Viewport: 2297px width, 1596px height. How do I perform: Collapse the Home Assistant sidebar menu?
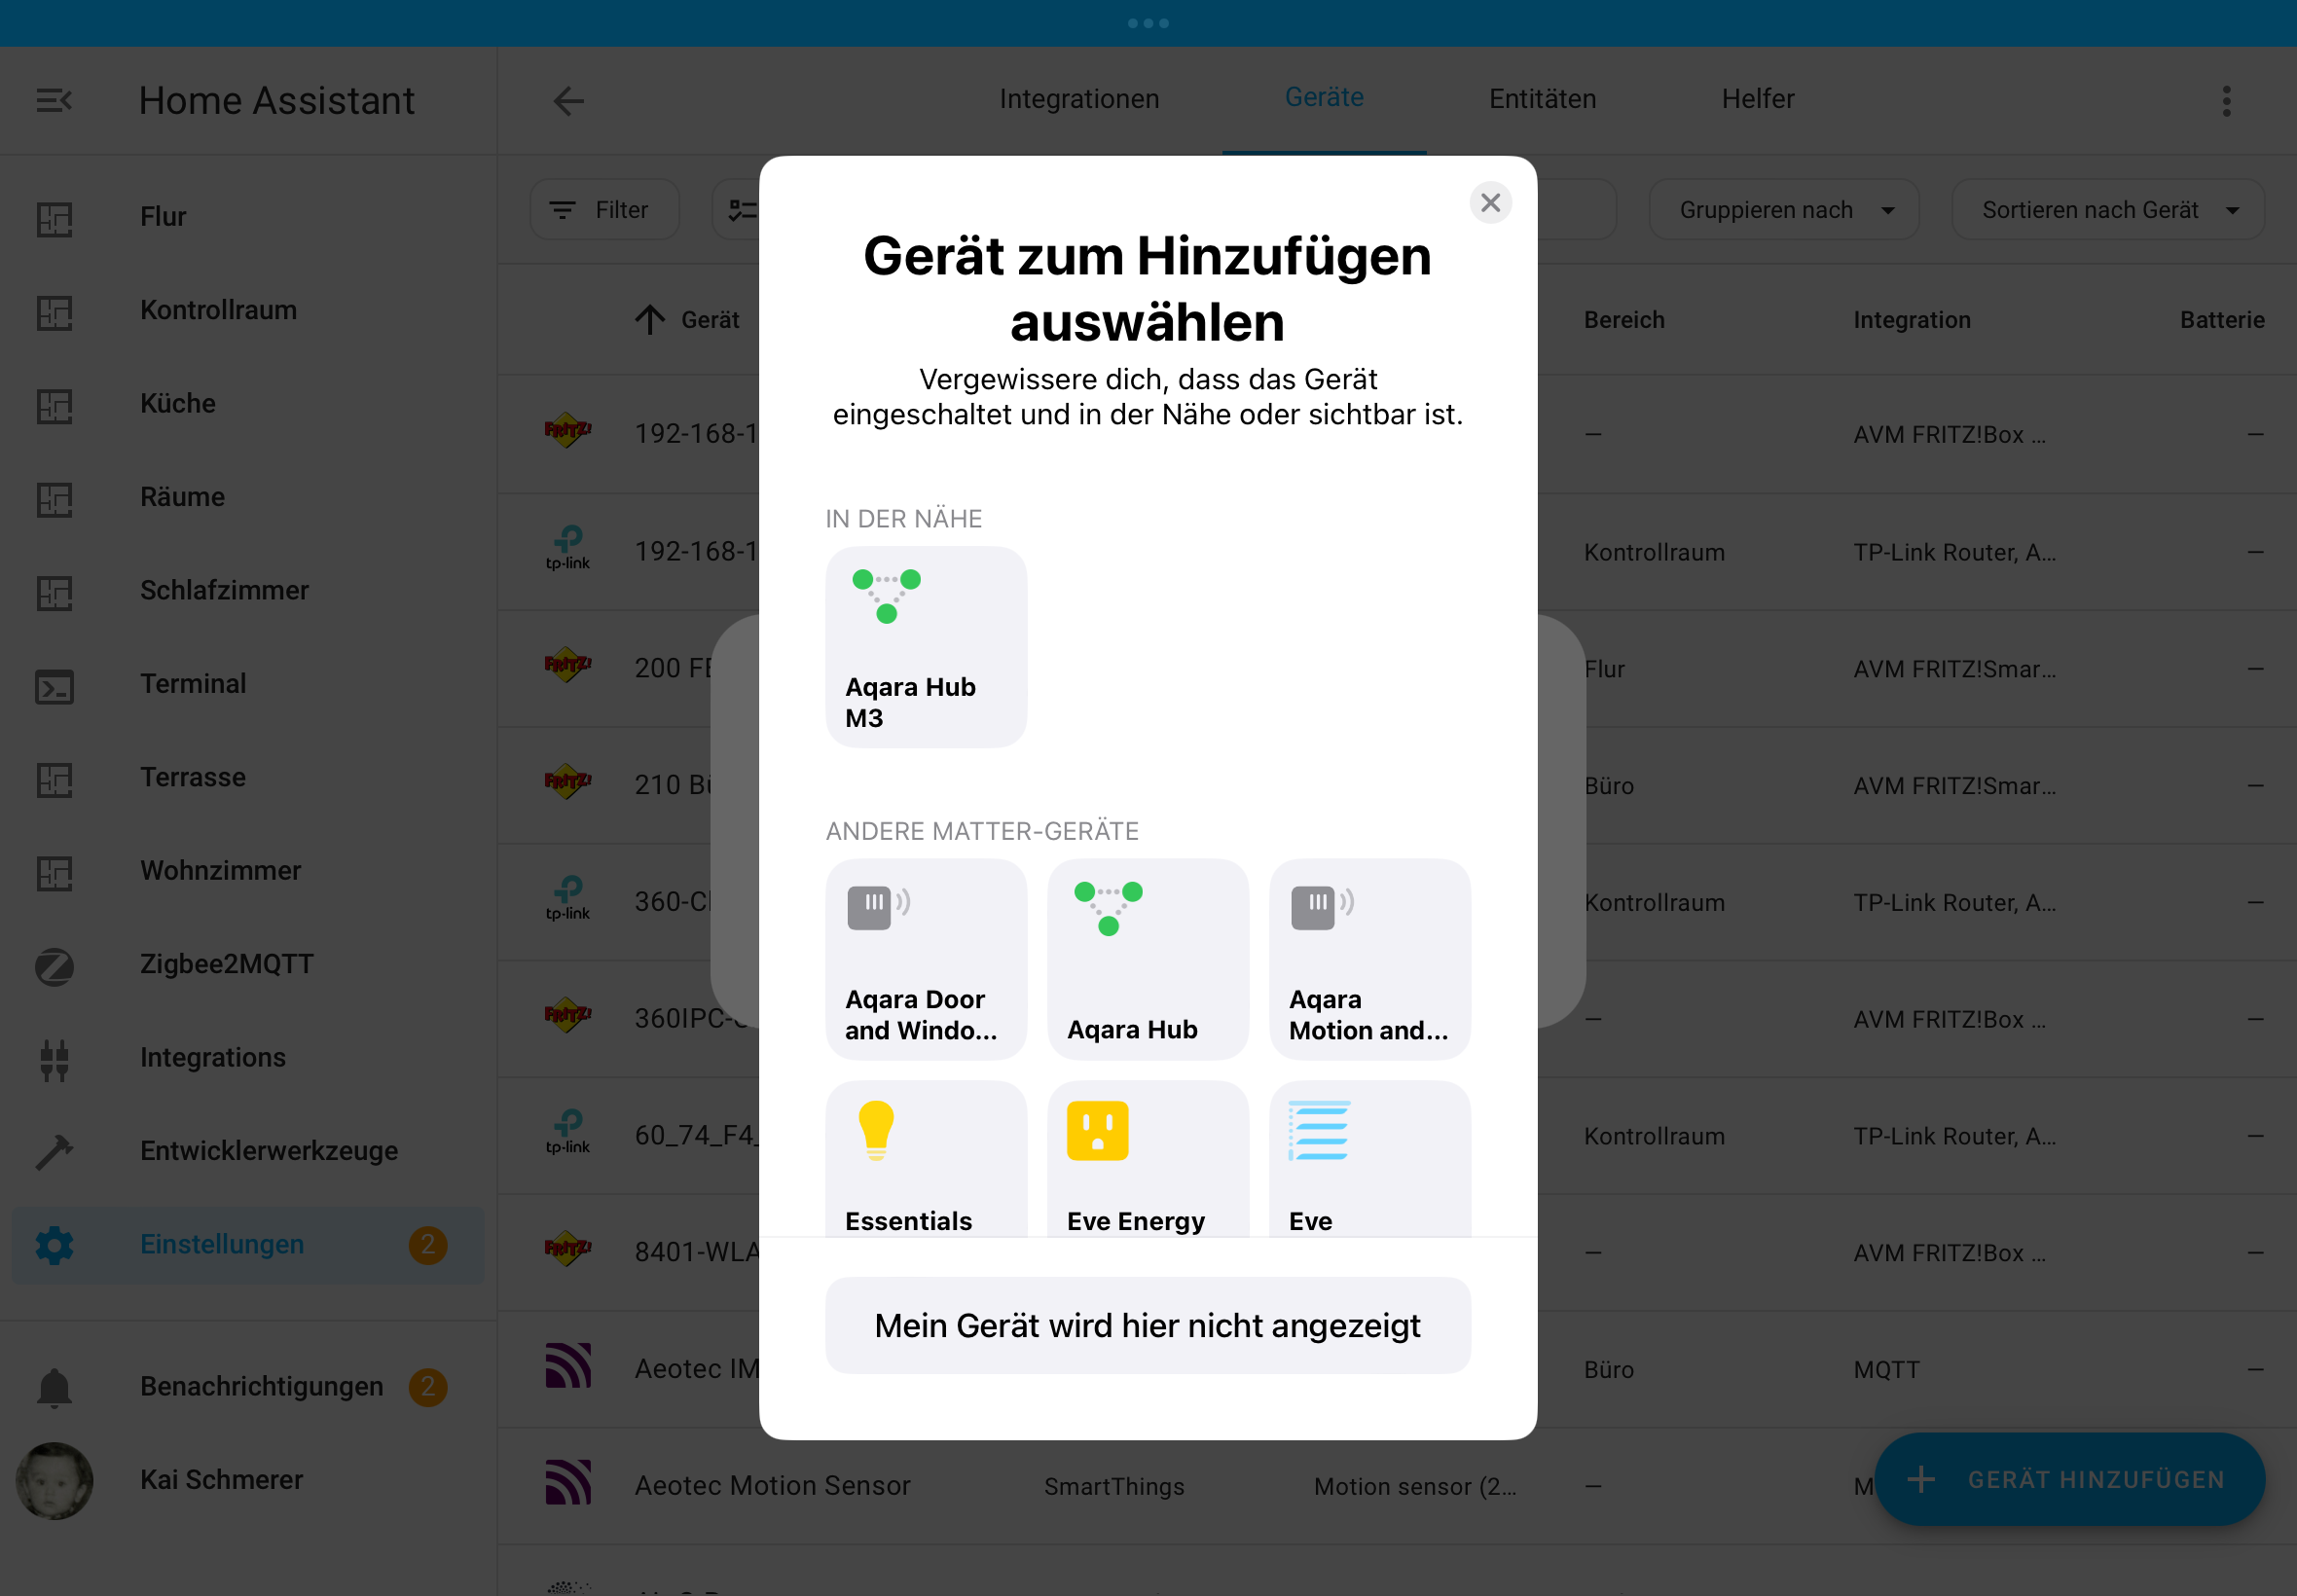(54, 100)
